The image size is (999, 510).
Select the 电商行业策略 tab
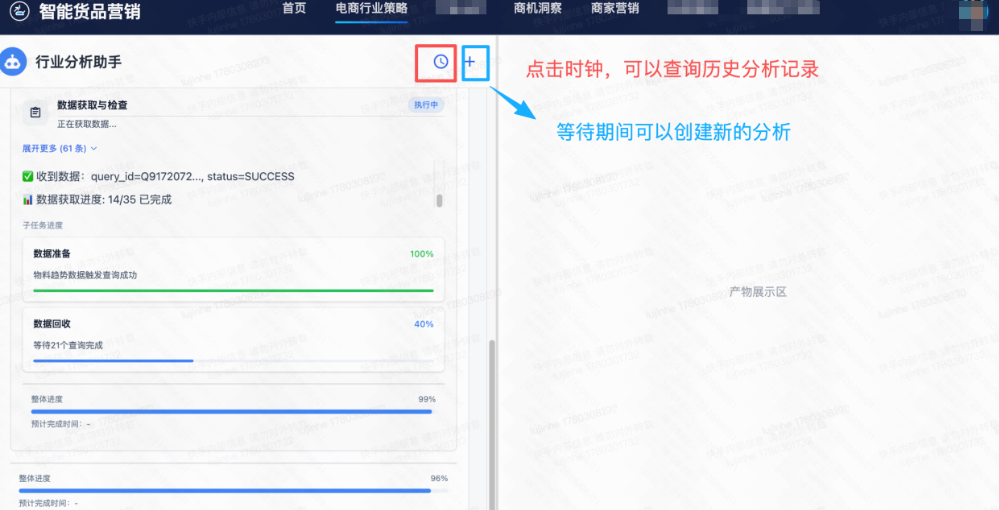pyautogui.click(x=371, y=8)
